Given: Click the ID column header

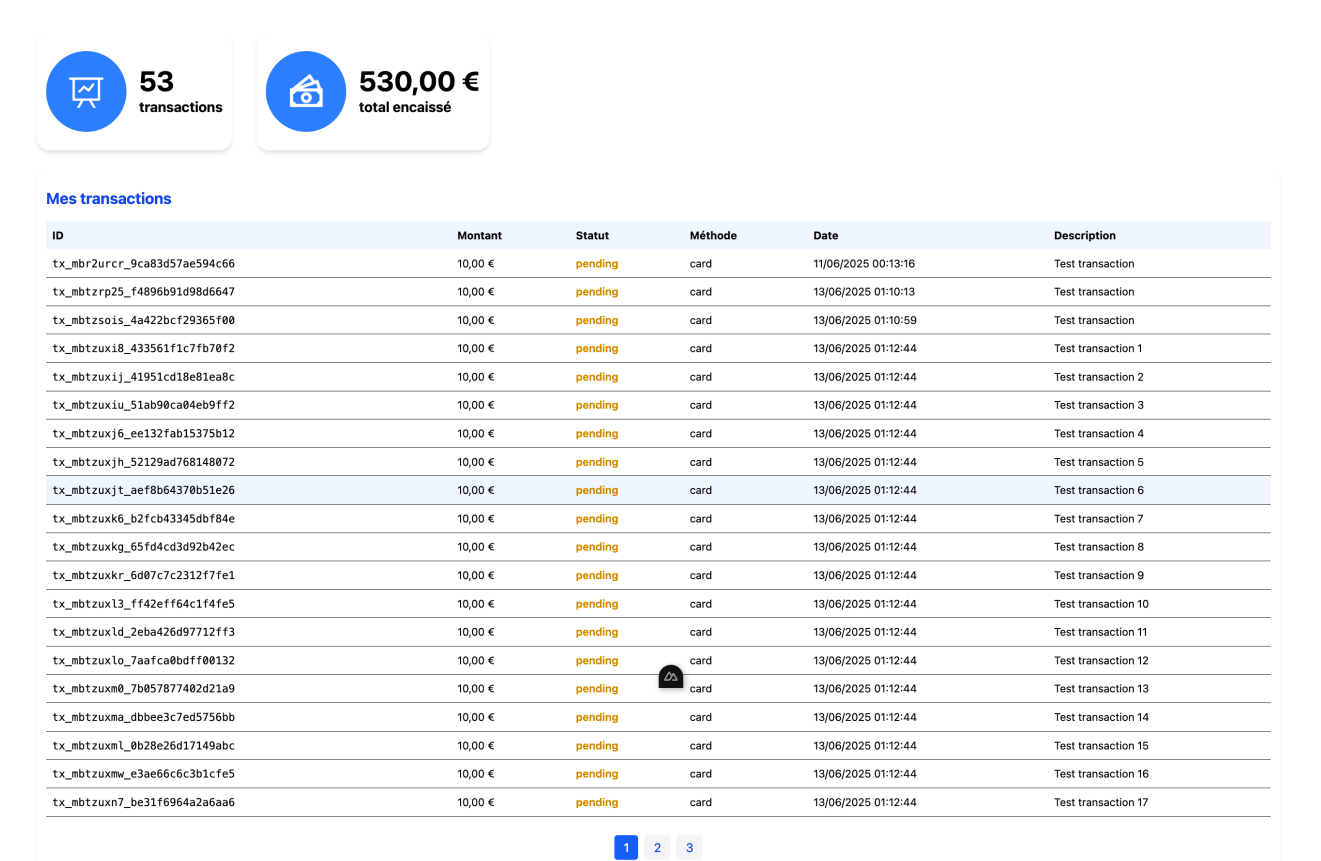Looking at the screenshot, I should (x=57, y=235).
